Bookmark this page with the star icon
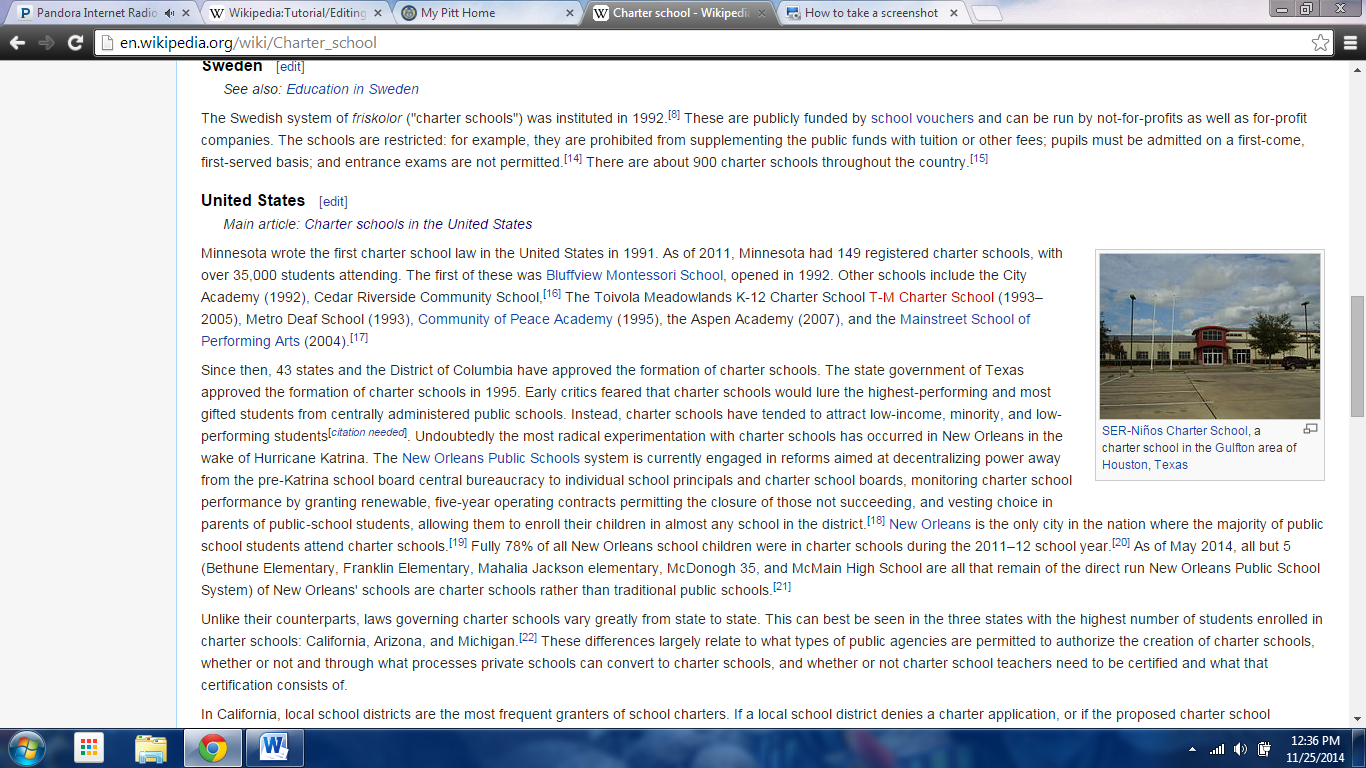 click(x=1320, y=43)
